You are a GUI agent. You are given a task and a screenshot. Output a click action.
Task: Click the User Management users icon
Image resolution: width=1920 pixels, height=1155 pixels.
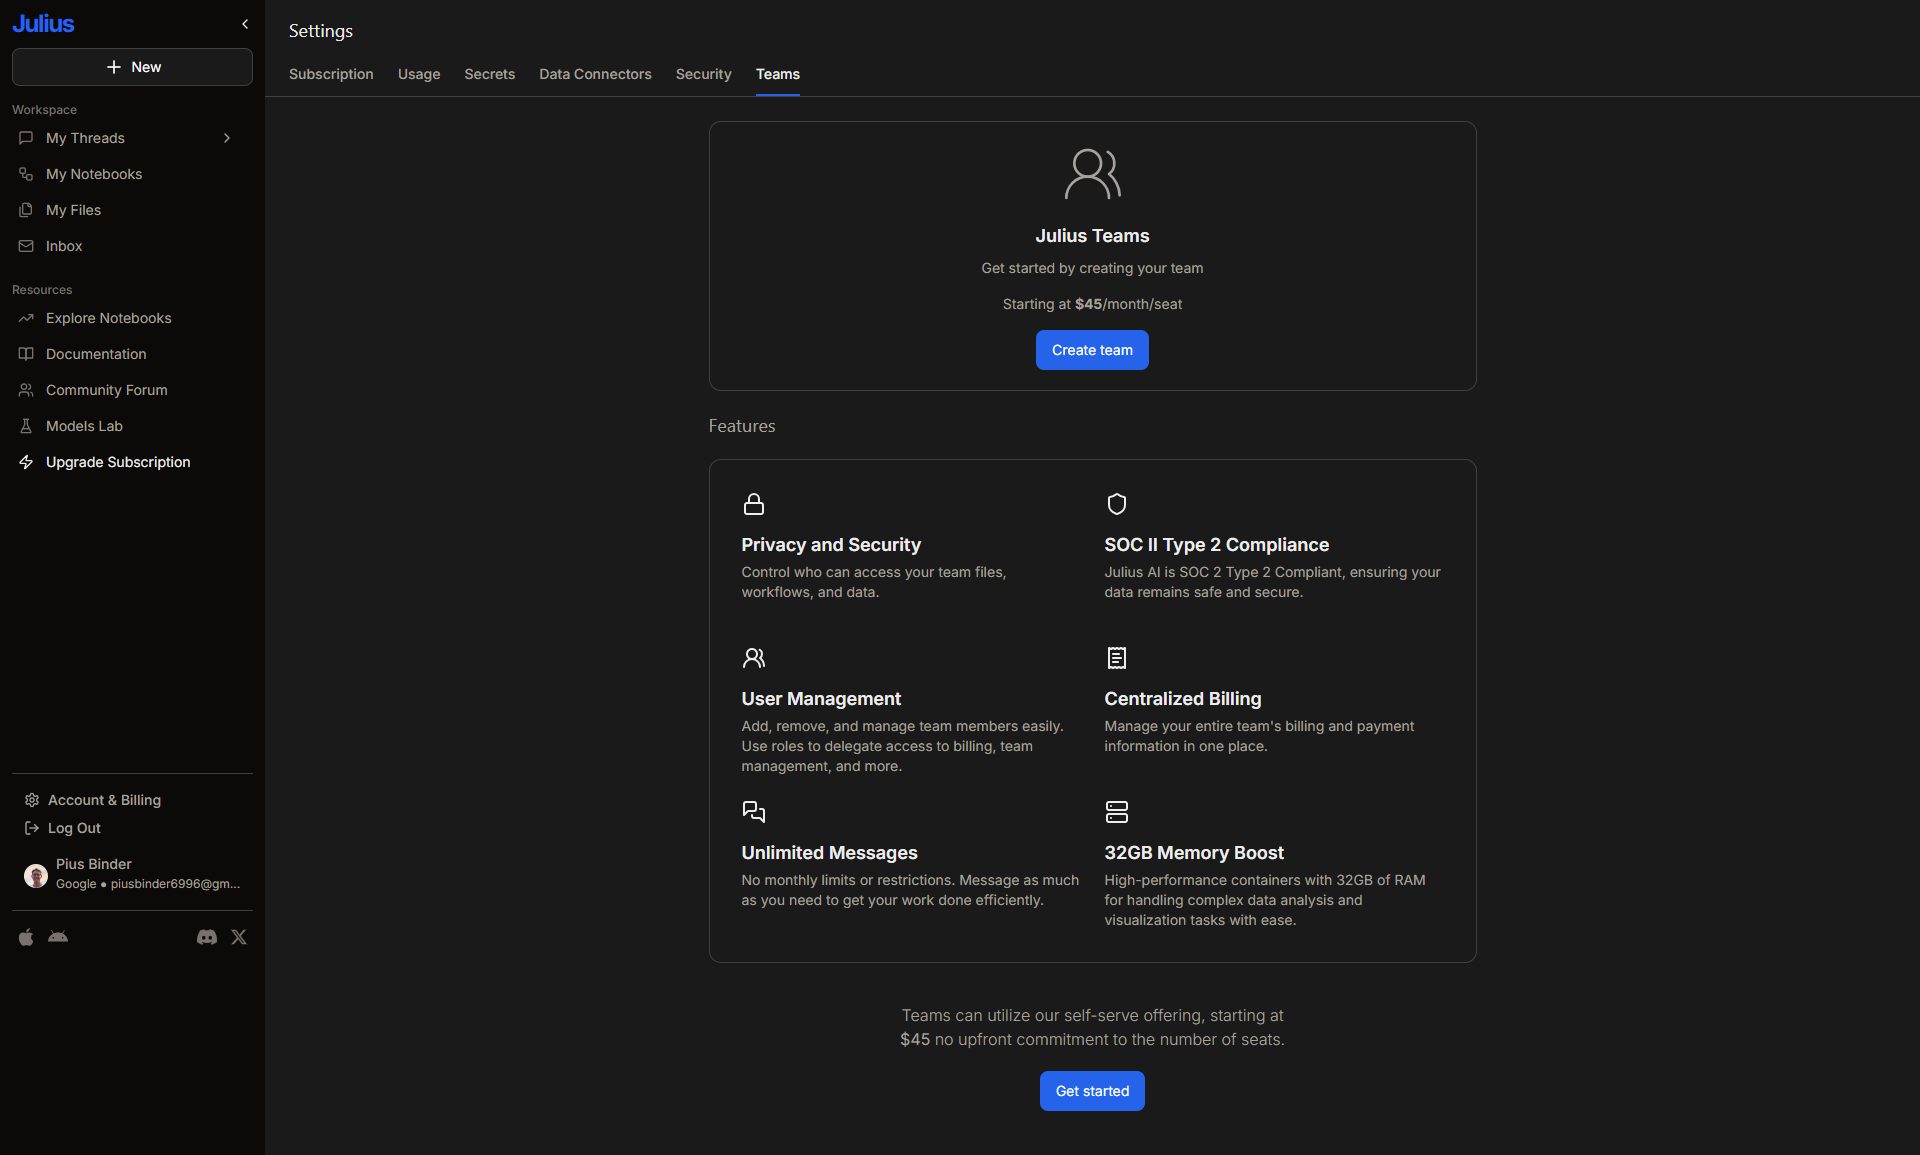click(754, 658)
